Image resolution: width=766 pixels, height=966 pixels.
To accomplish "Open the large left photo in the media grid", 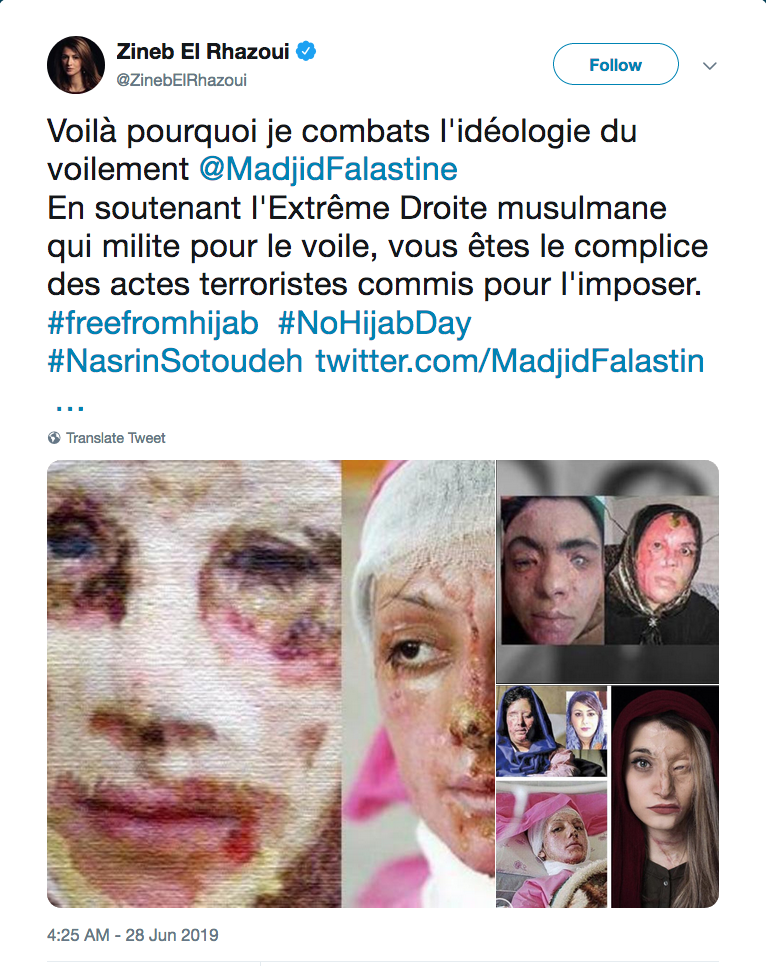I will tap(271, 684).
